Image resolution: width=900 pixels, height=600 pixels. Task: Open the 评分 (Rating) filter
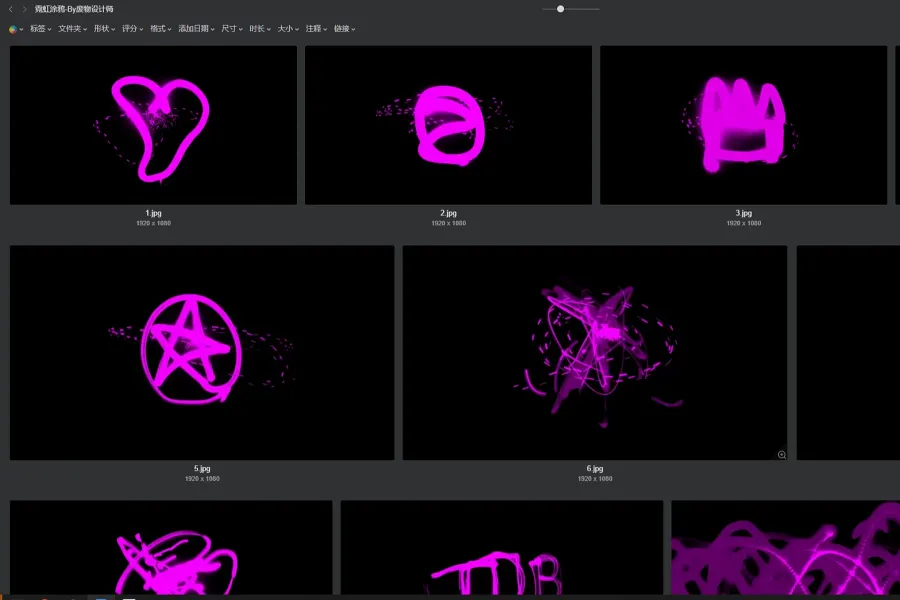click(132, 29)
